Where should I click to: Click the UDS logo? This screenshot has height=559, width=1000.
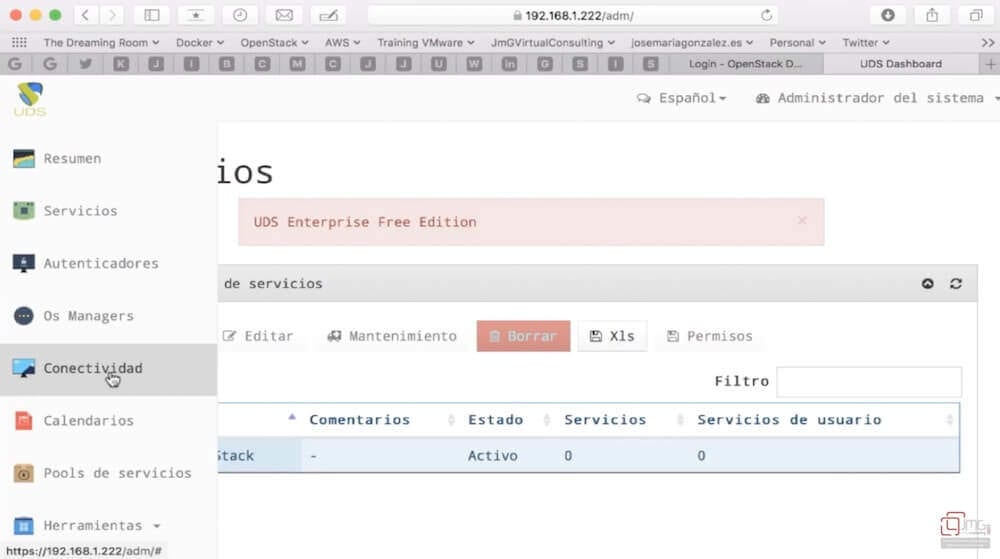(30, 99)
